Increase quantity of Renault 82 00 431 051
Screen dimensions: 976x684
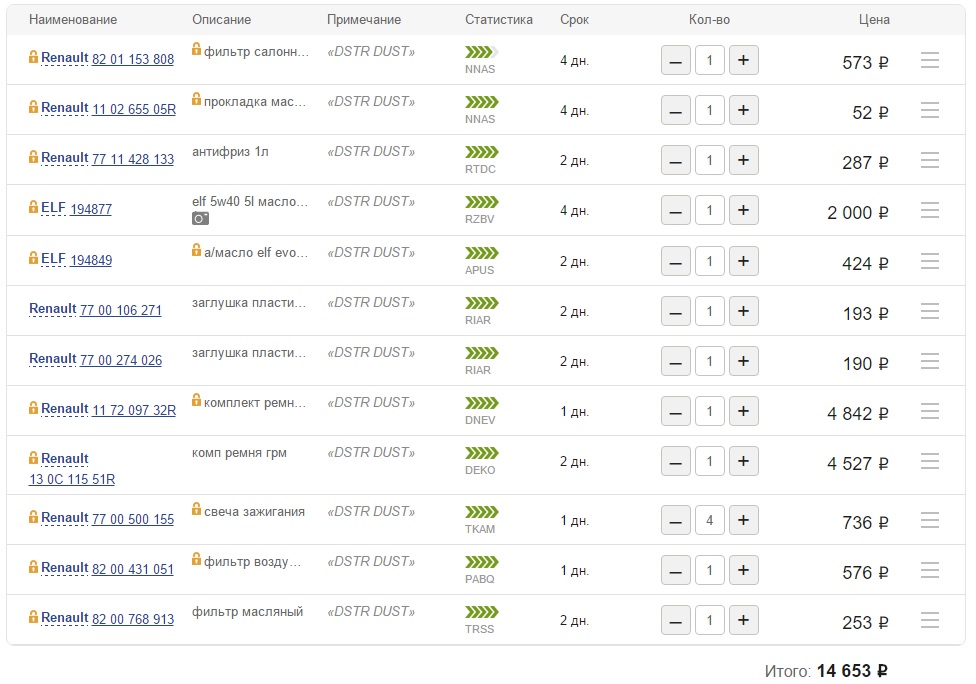(743, 570)
